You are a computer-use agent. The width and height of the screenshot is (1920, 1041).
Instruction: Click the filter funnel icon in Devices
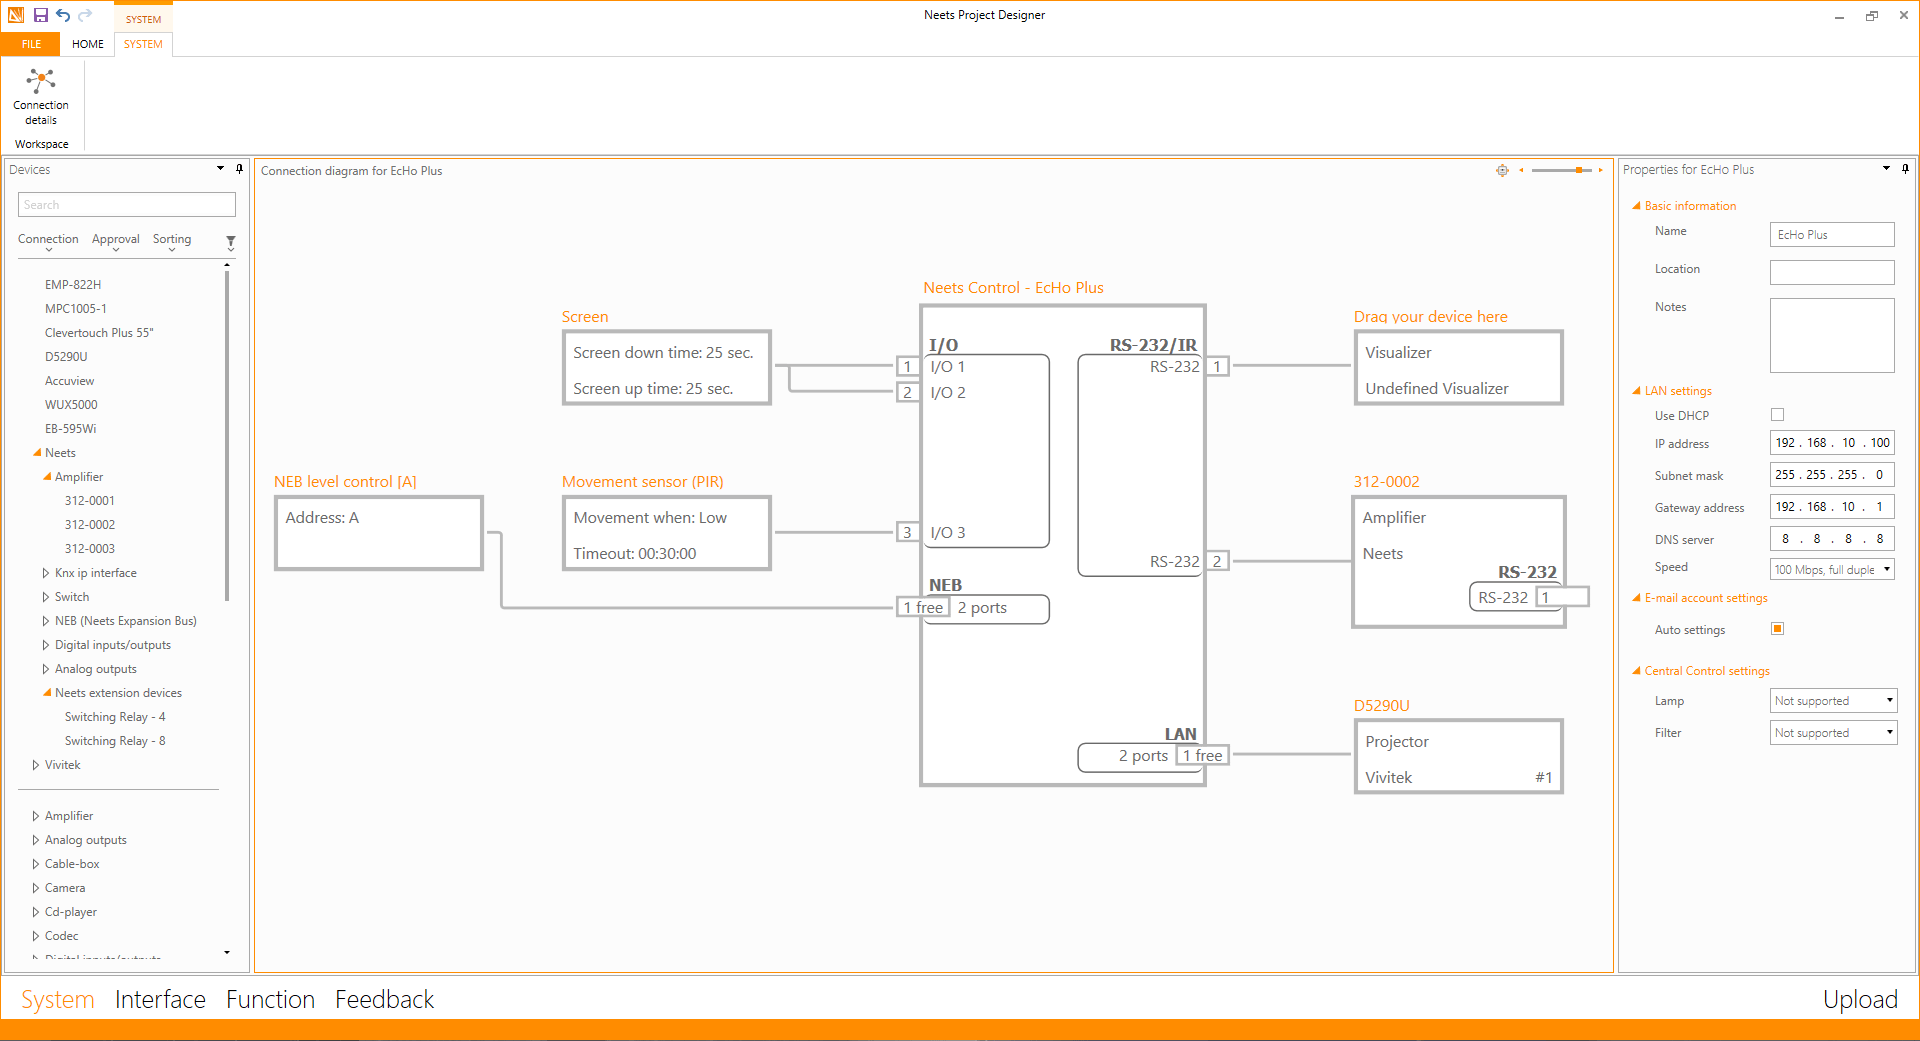(231, 242)
